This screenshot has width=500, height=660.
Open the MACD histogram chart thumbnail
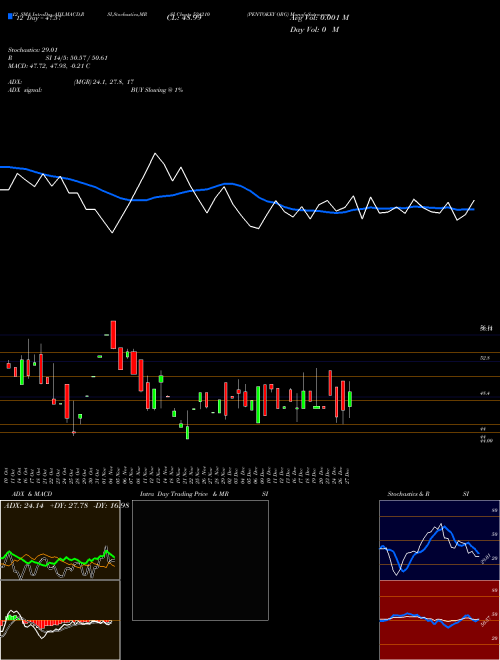click(x=60, y=620)
